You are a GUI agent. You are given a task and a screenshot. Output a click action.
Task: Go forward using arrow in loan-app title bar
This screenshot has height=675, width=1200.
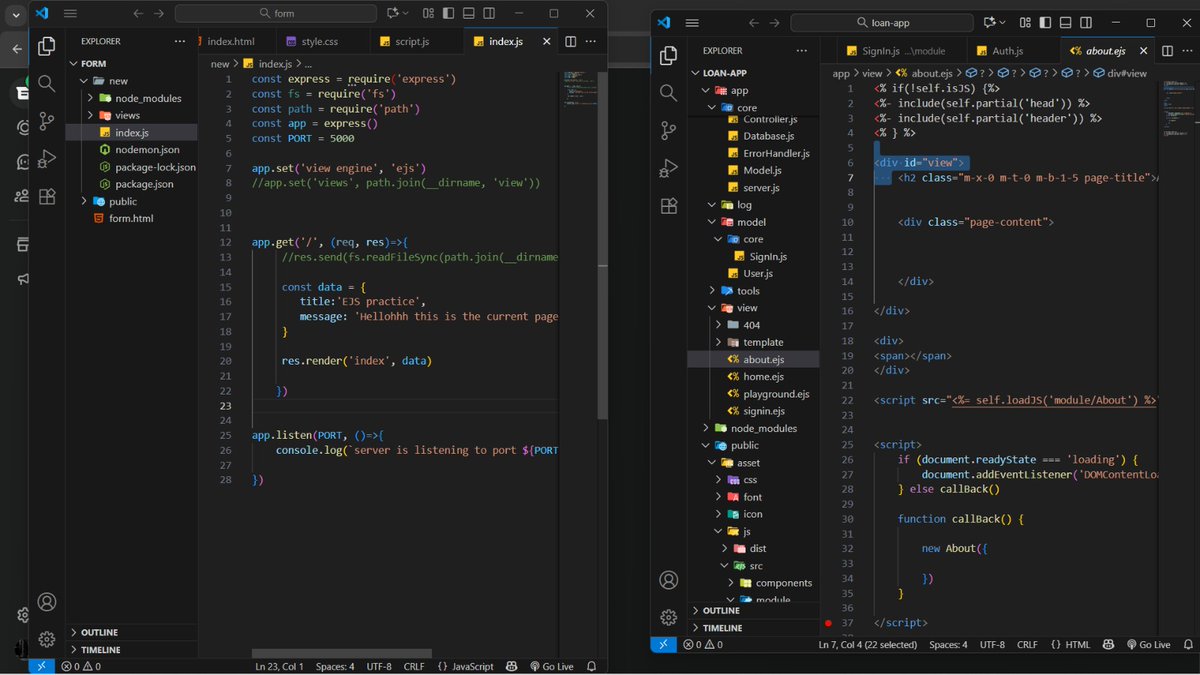click(775, 22)
